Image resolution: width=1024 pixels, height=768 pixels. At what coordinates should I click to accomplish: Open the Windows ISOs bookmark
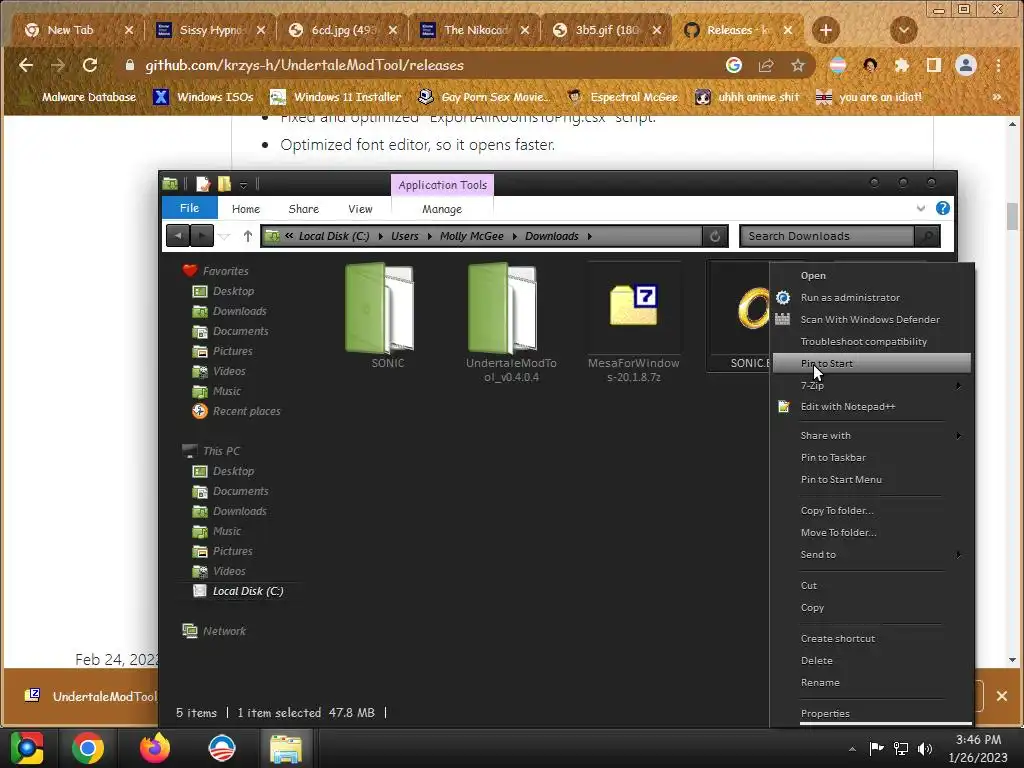pyautogui.click(x=203, y=97)
